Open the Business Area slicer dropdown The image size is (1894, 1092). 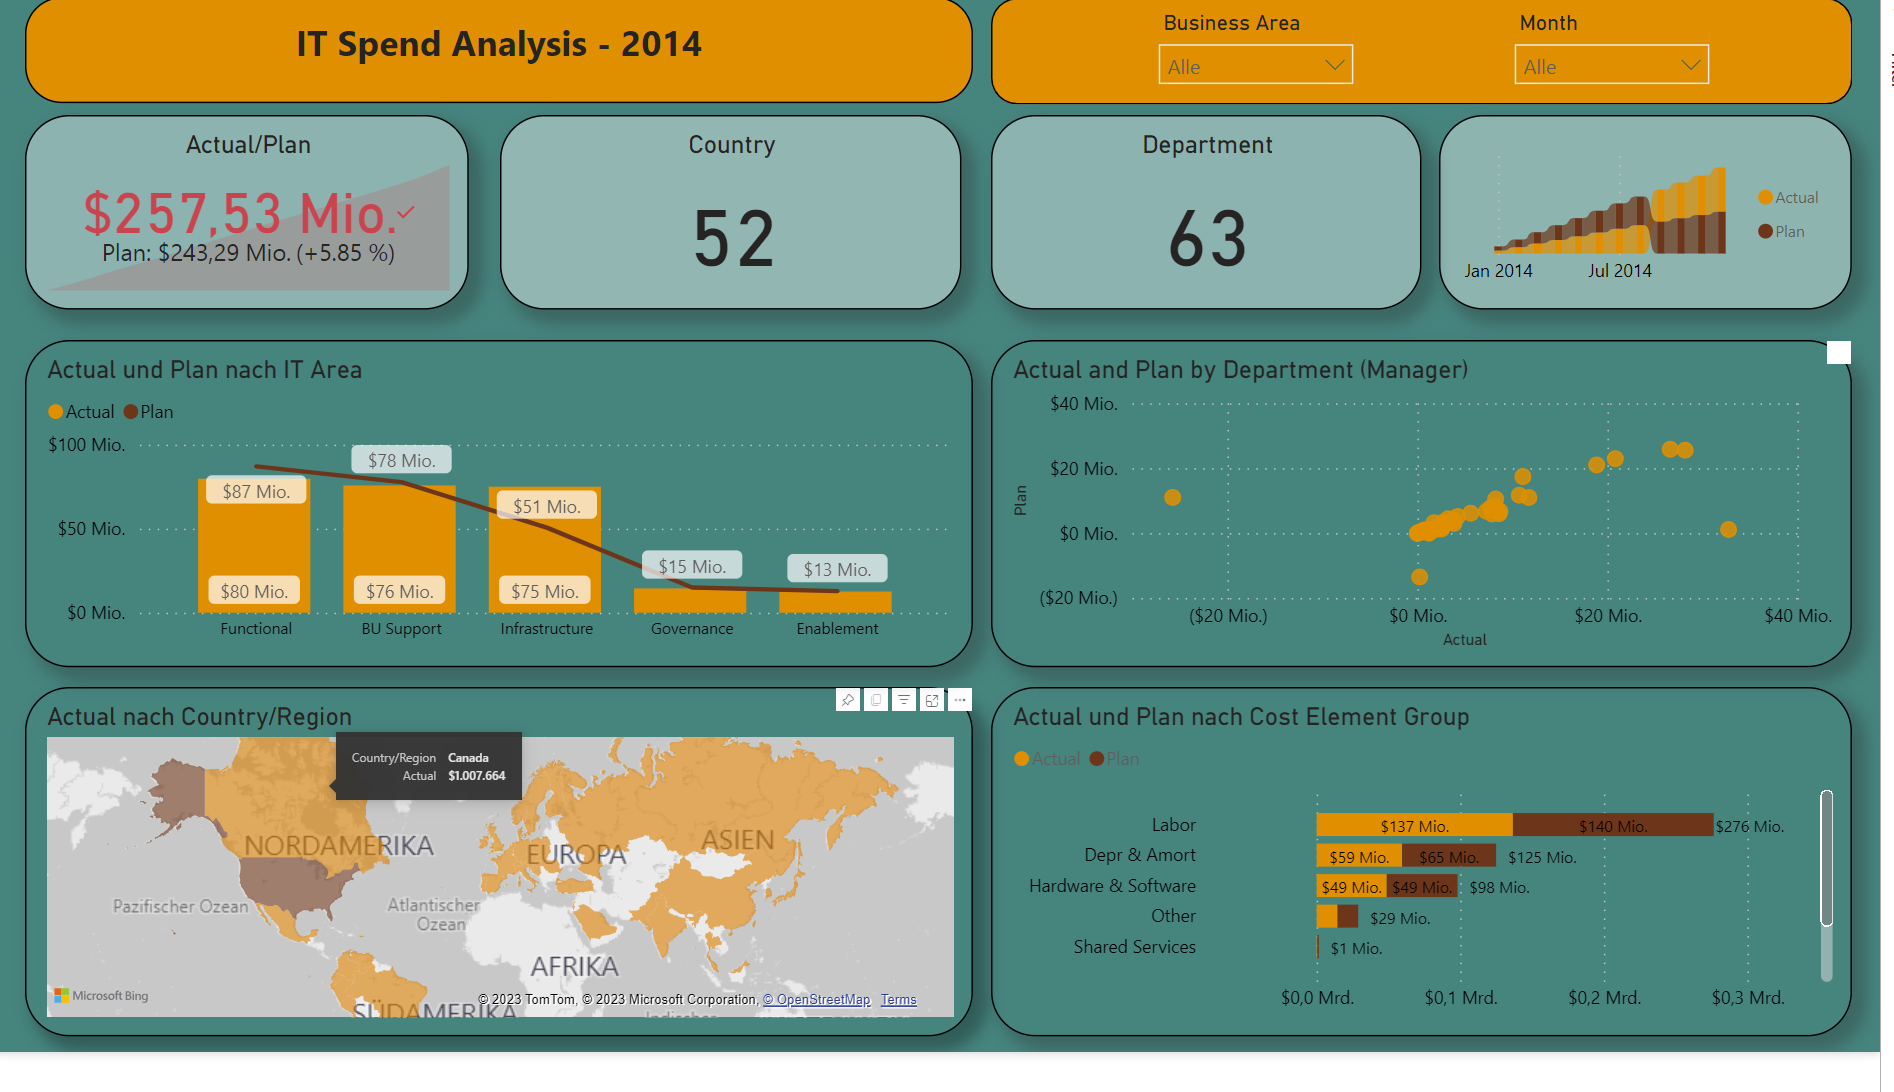[x=1336, y=64]
